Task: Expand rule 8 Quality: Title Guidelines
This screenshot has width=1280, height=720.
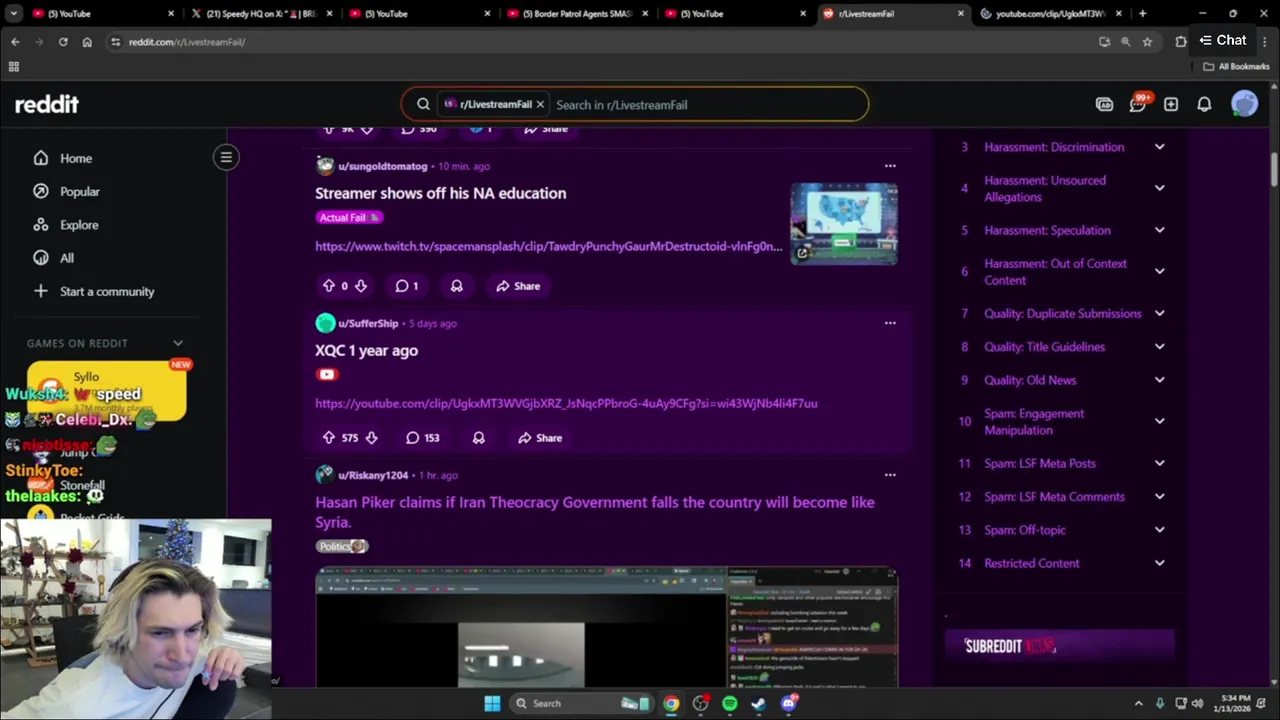Action: (1159, 347)
